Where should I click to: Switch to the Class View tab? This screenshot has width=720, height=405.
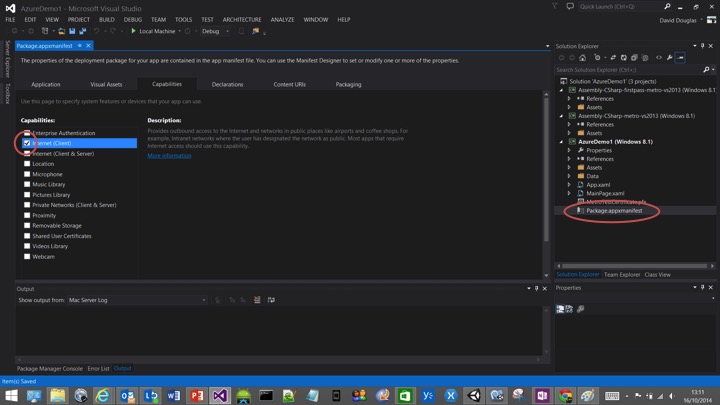(657, 275)
